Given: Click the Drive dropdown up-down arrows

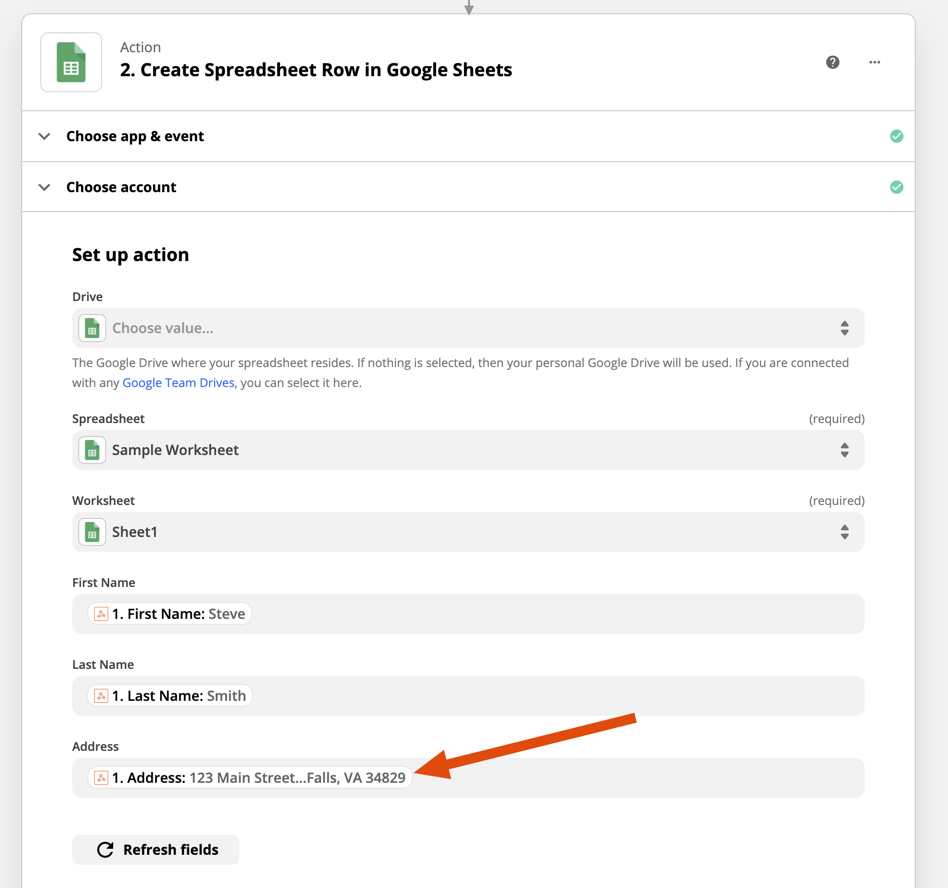Looking at the screenshot, I should coord(845,328).
